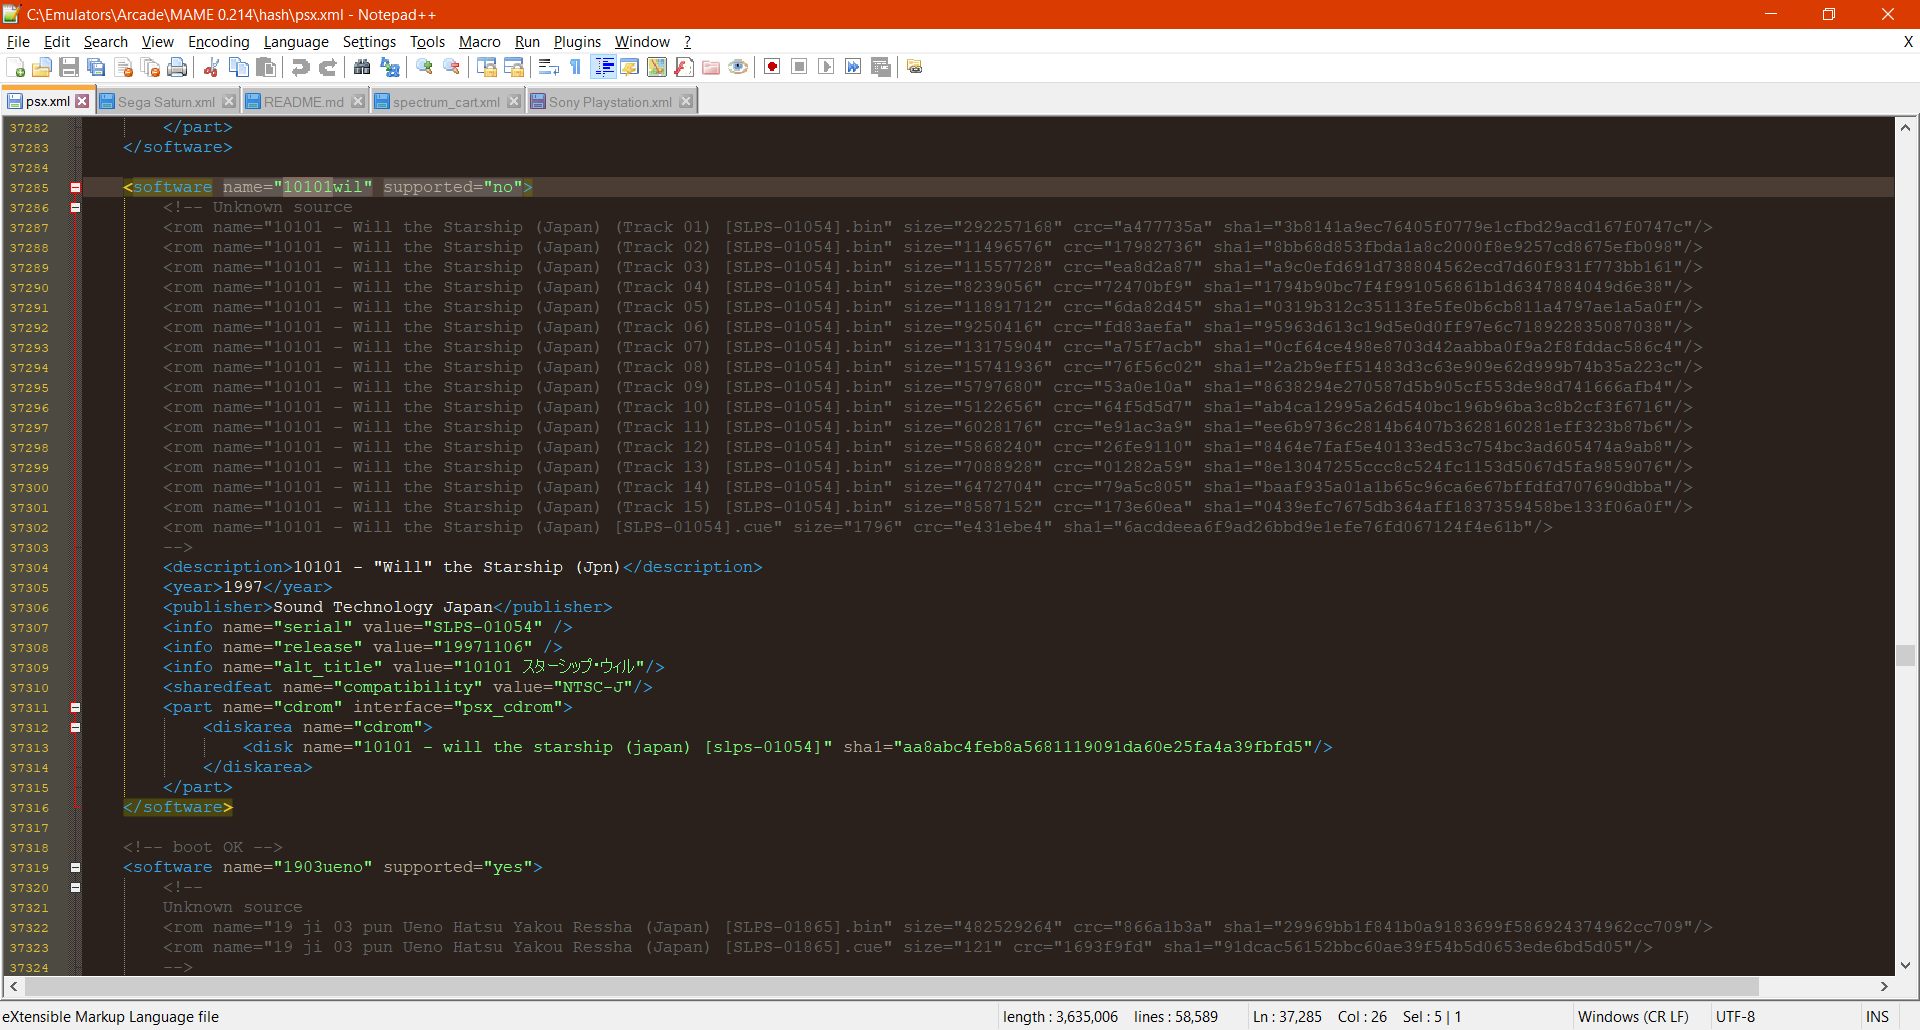Viewport: 1920px width, 1030px height.
Task: Click the Redo arrow icon
Action: coord(328,67)
